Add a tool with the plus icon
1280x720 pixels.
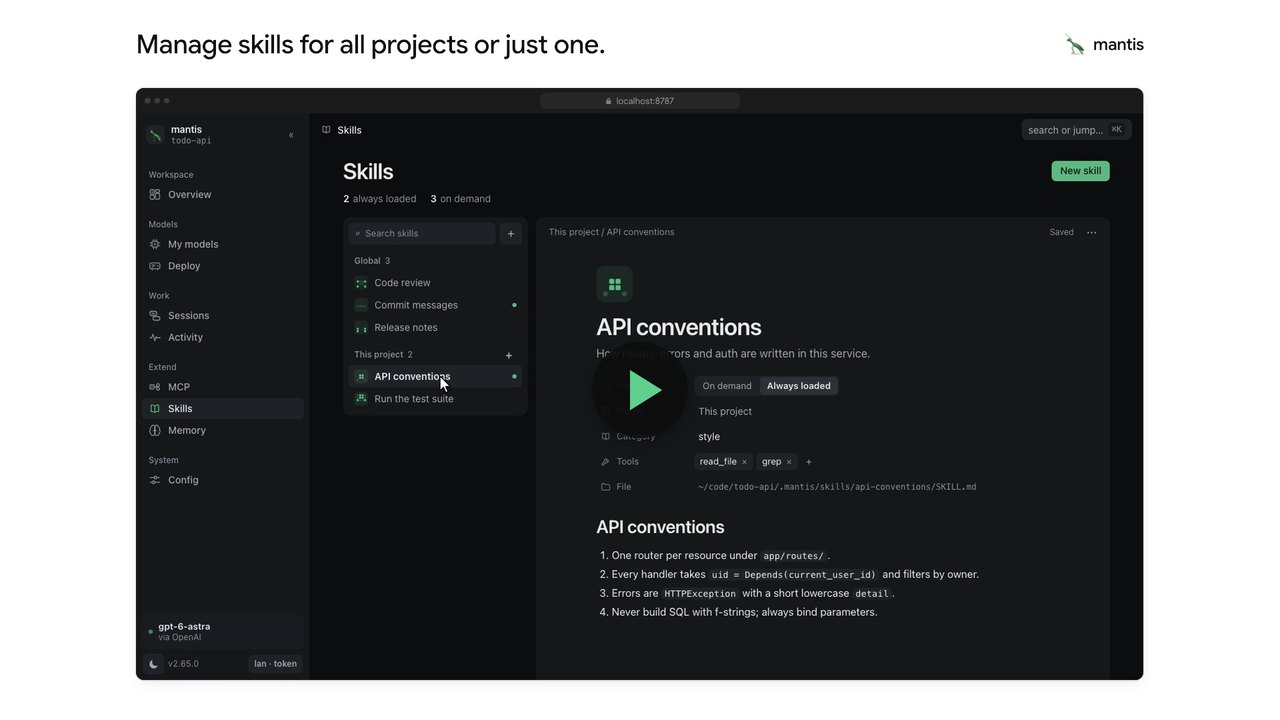pos(809,462)
